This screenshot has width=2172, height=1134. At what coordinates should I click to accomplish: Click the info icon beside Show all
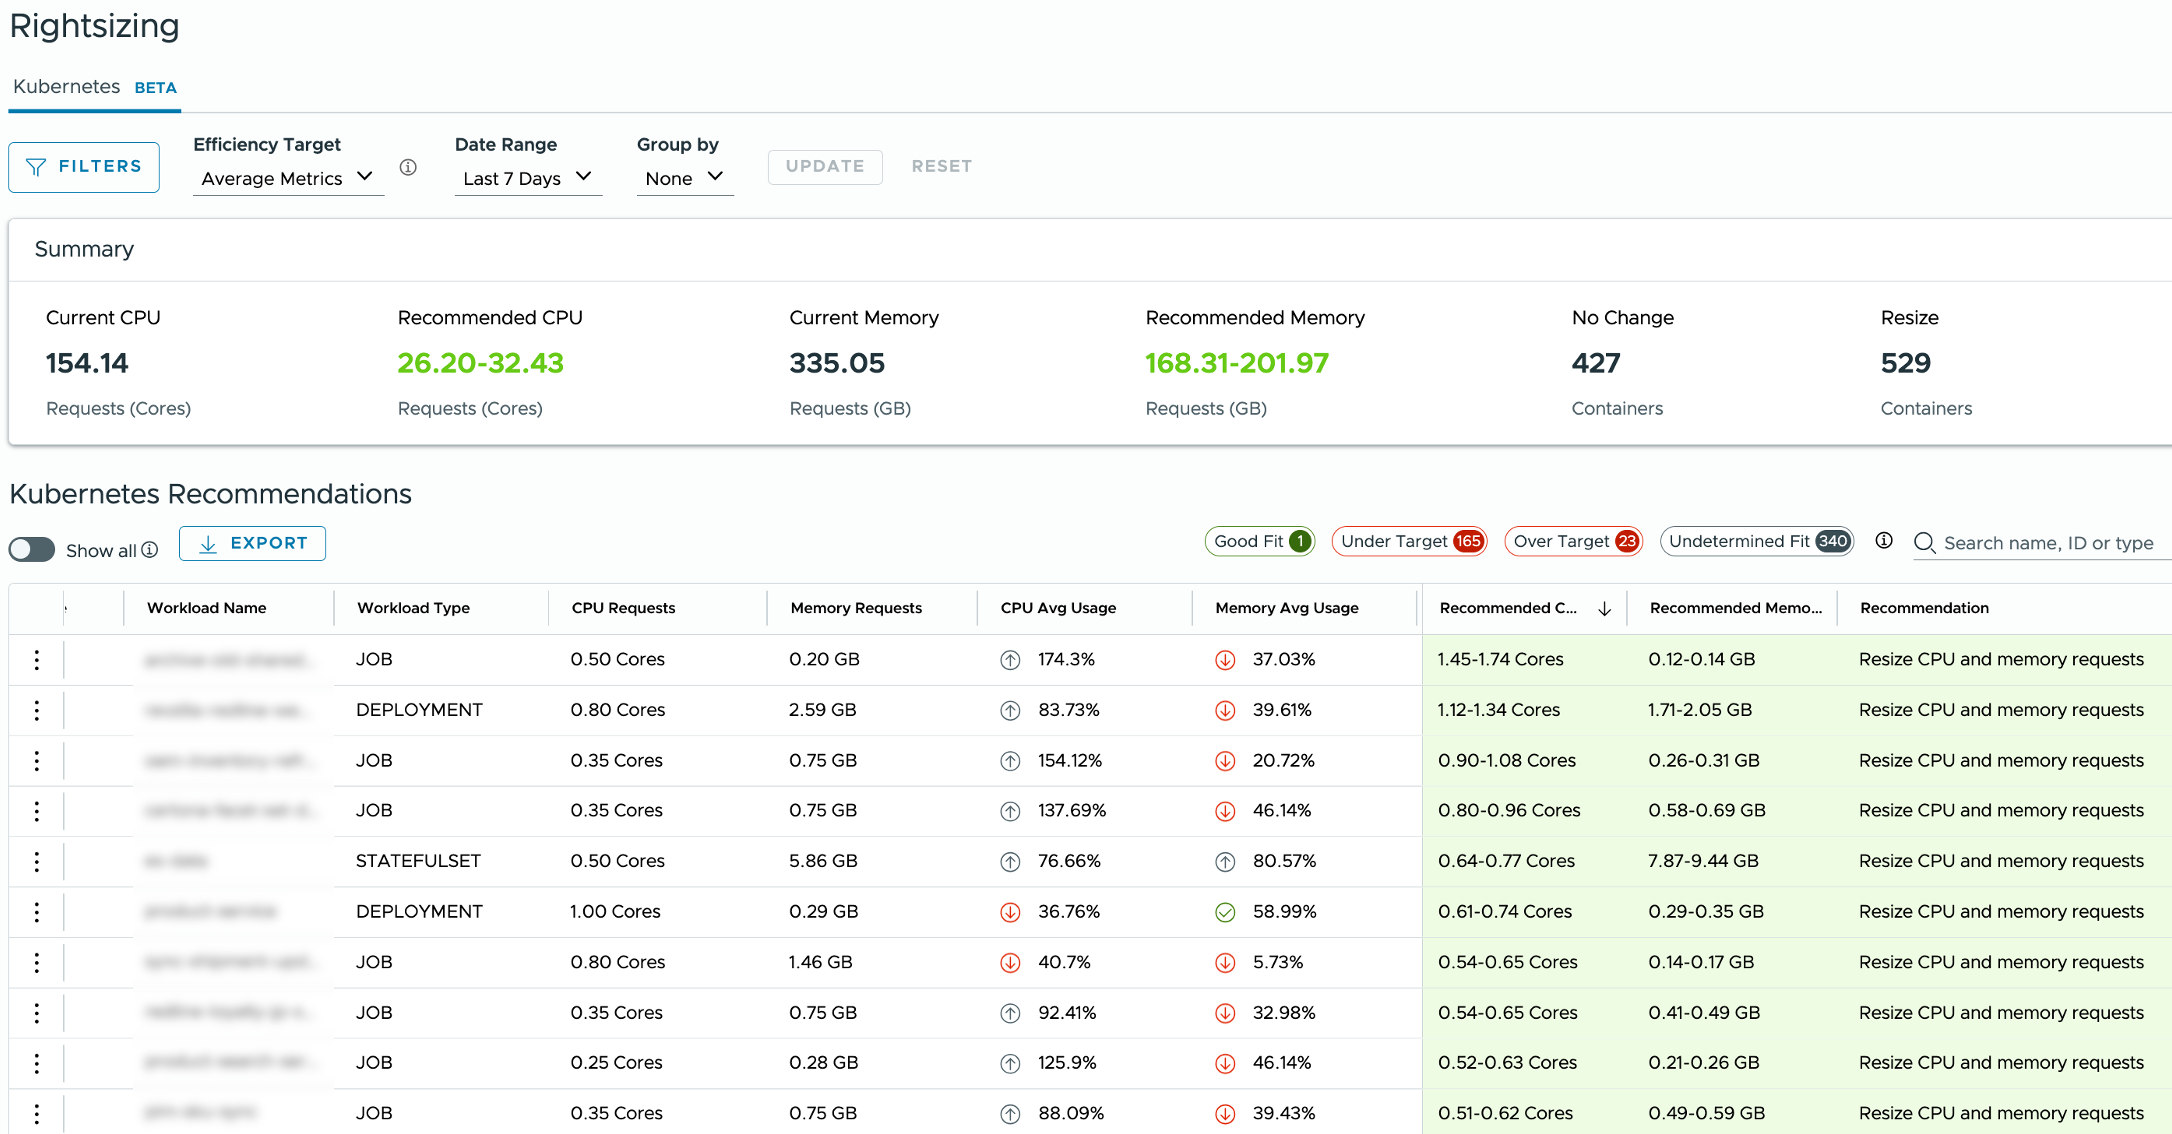(x=150, y=550)
